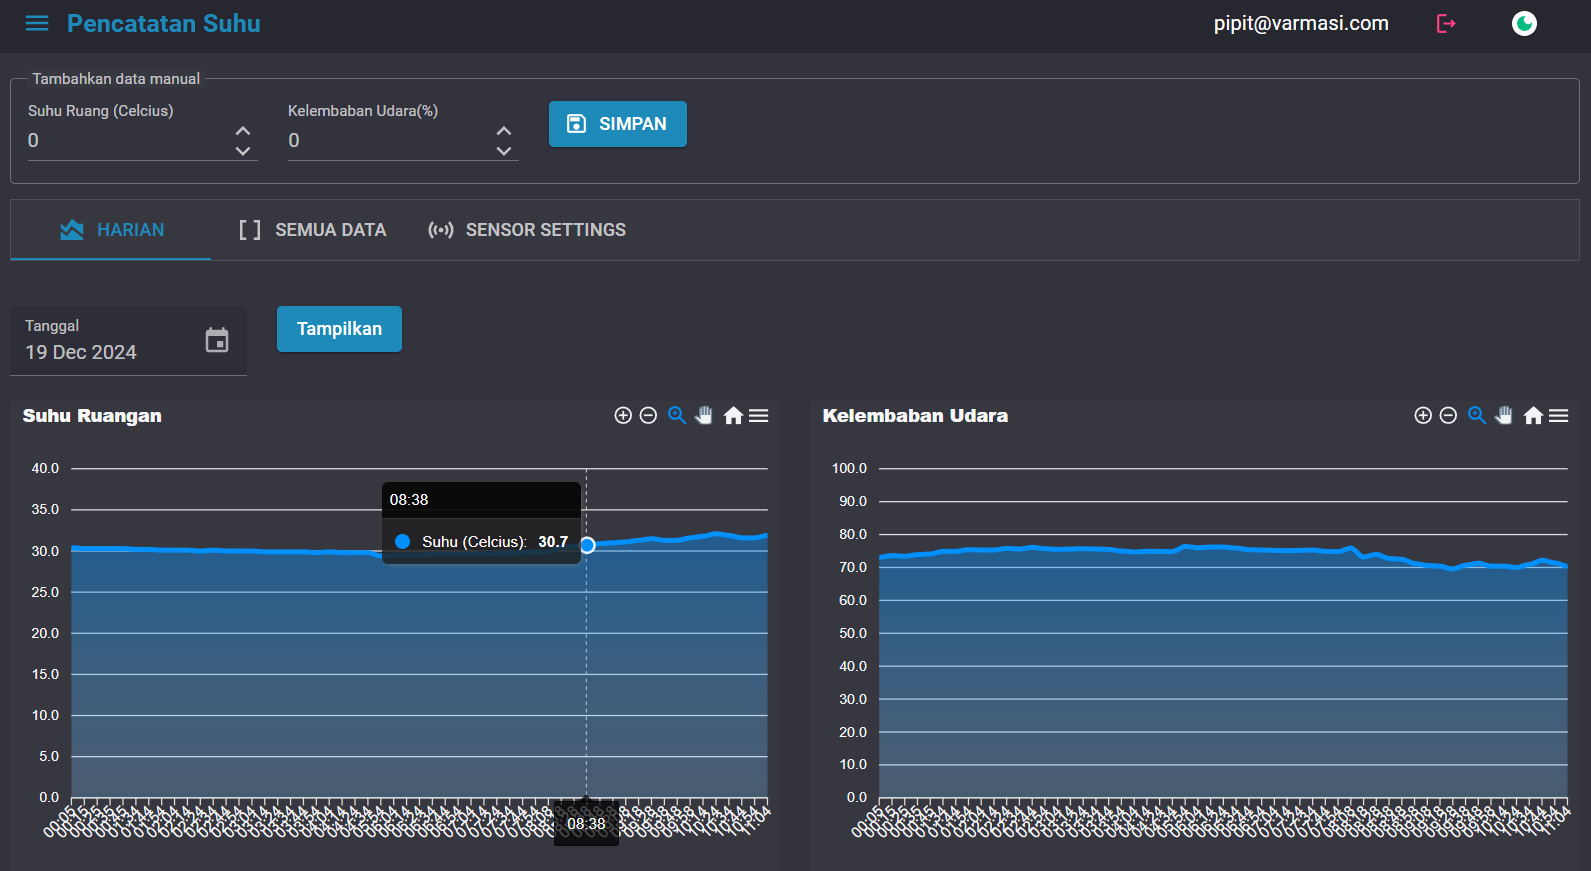Click user email pipit@varmasi.com
The image size is (1591, 871).
click(x=1301, y=23)
